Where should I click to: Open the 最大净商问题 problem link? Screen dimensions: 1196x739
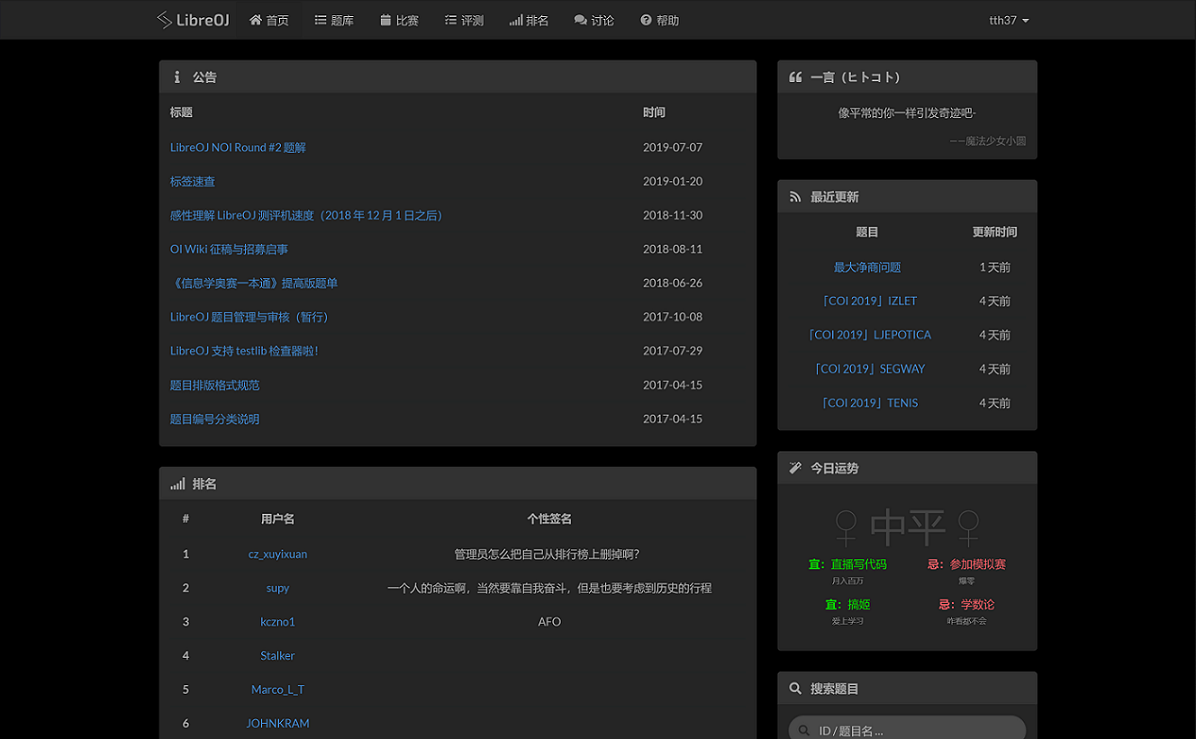[x=867, y=267]
